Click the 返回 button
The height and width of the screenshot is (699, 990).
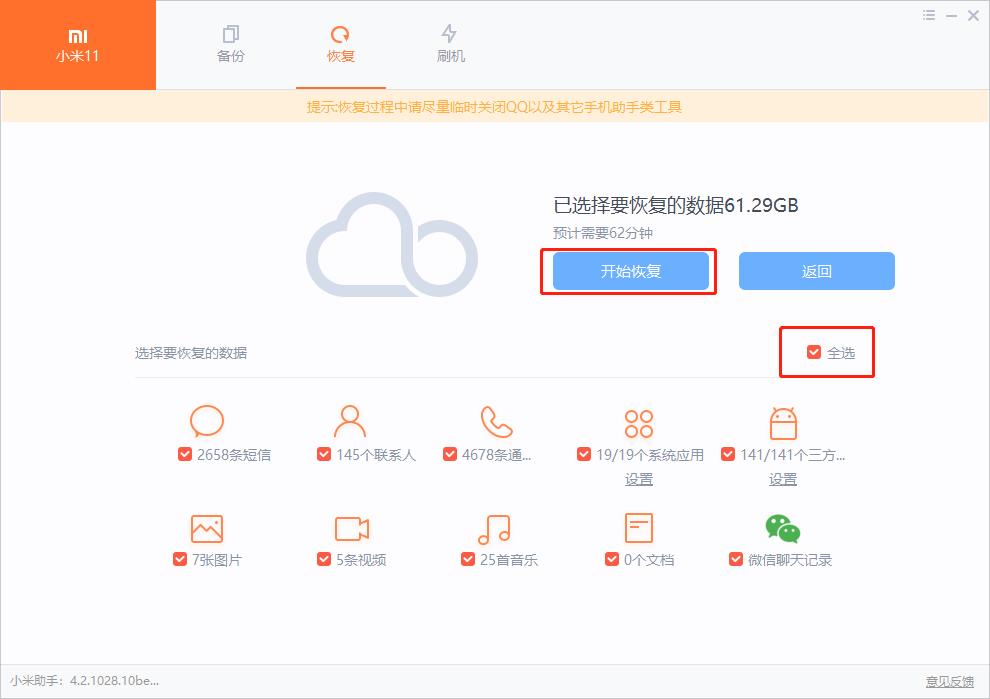[x=816, y=270]
